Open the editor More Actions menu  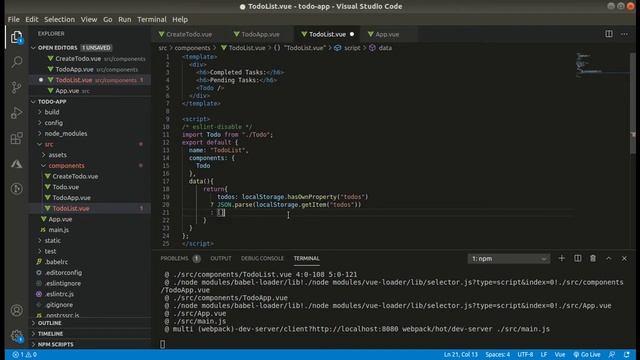pyautogui.click(x=624, y=34)
